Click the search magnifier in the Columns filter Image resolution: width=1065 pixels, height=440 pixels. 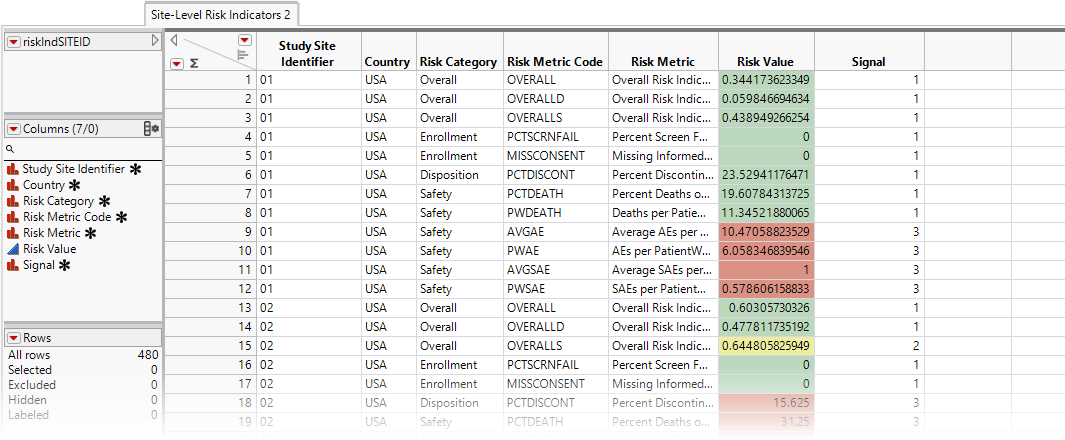click(x=10, y=149)
